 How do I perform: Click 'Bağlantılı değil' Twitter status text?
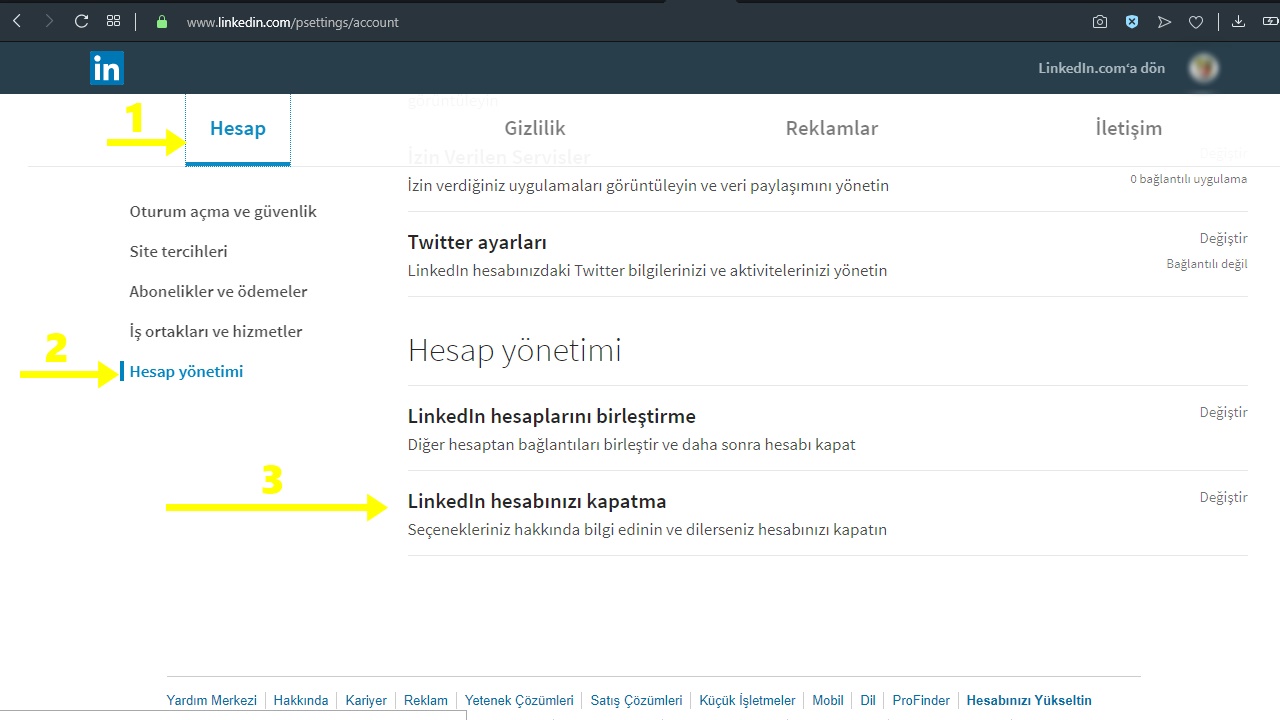tap(1207, 264)
